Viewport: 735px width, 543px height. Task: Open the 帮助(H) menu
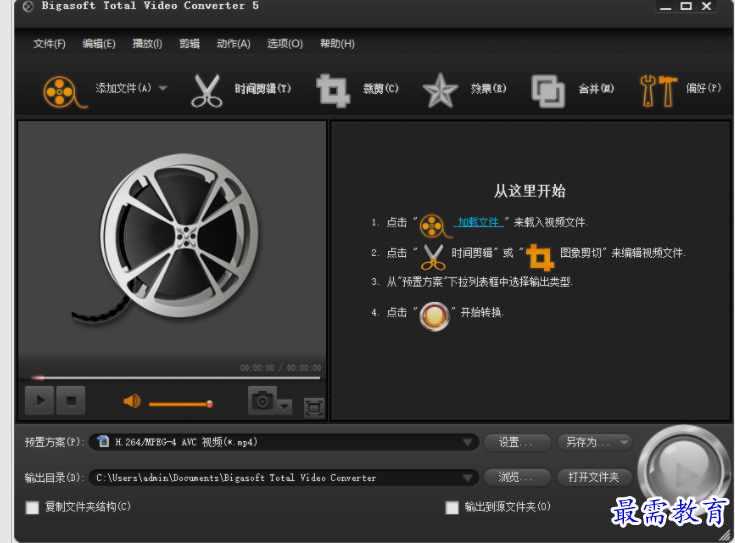click(x=337, y=44)
